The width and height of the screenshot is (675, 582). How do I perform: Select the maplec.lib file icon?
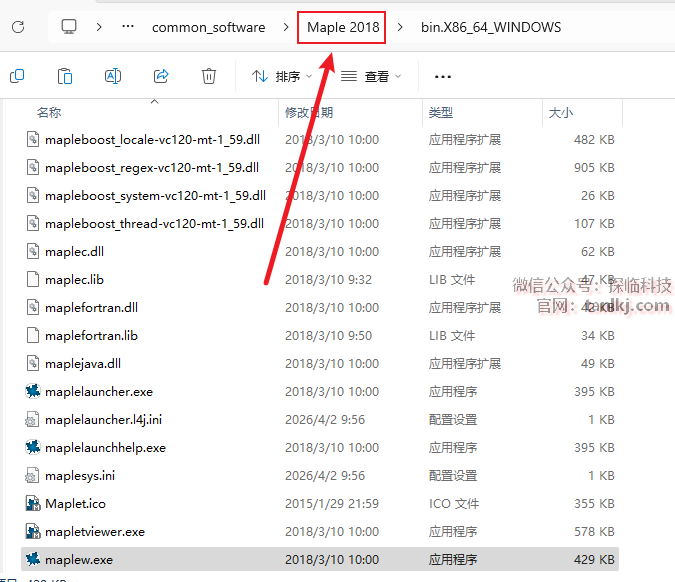pyautogui.click(x=33, y=279)
